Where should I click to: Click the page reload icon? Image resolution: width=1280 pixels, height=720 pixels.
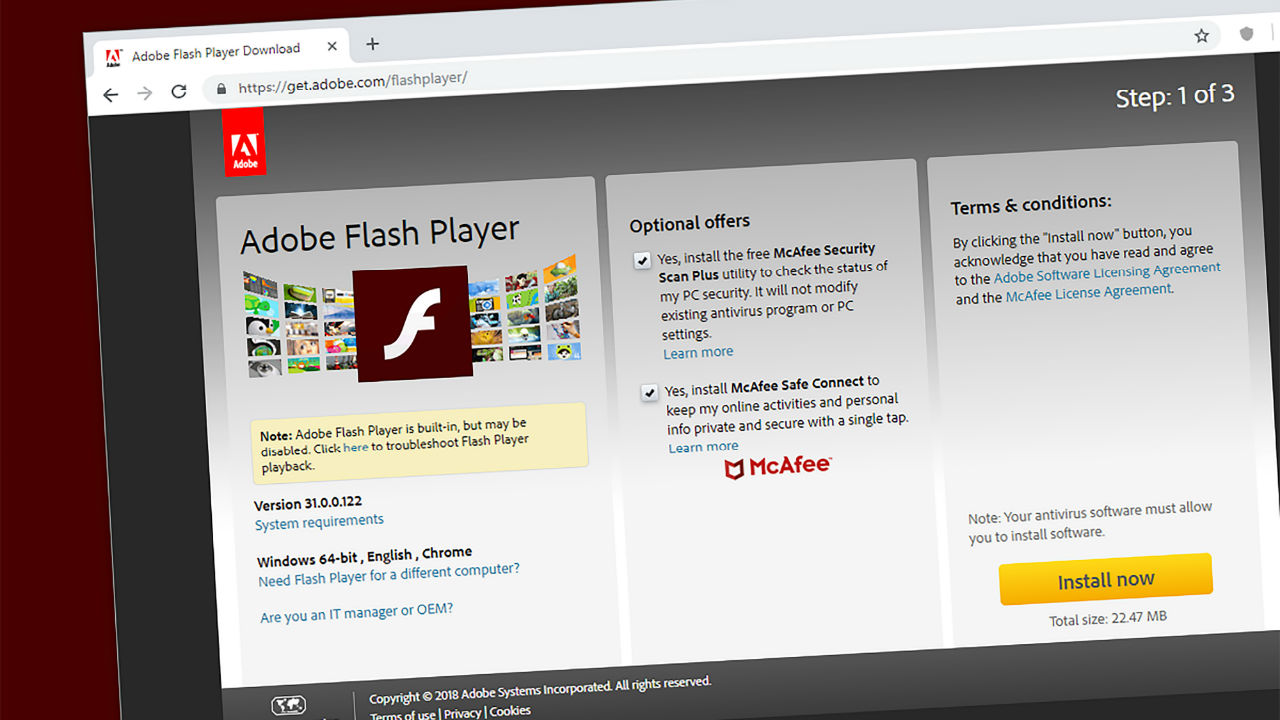179,90
